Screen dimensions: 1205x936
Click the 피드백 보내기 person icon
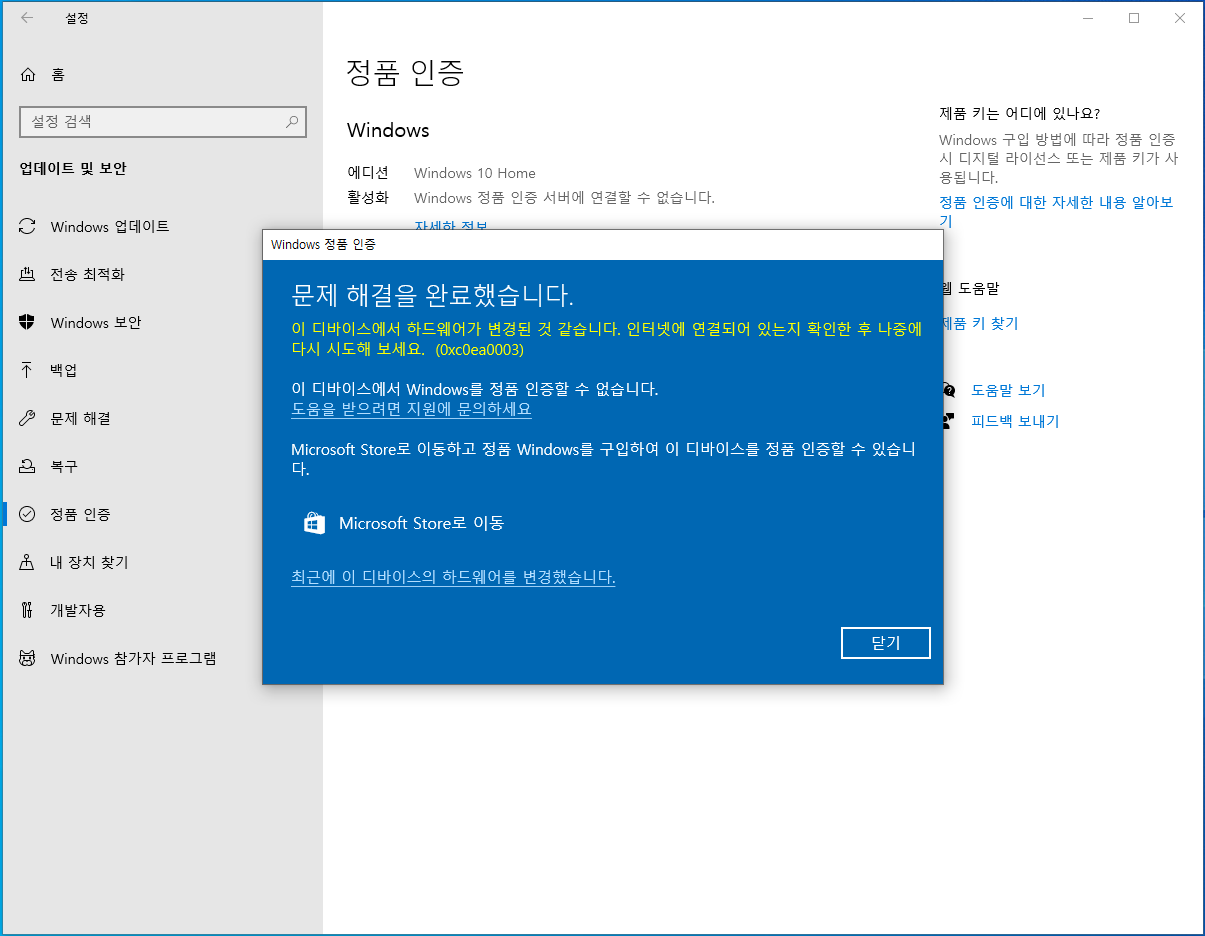point(949,421)
